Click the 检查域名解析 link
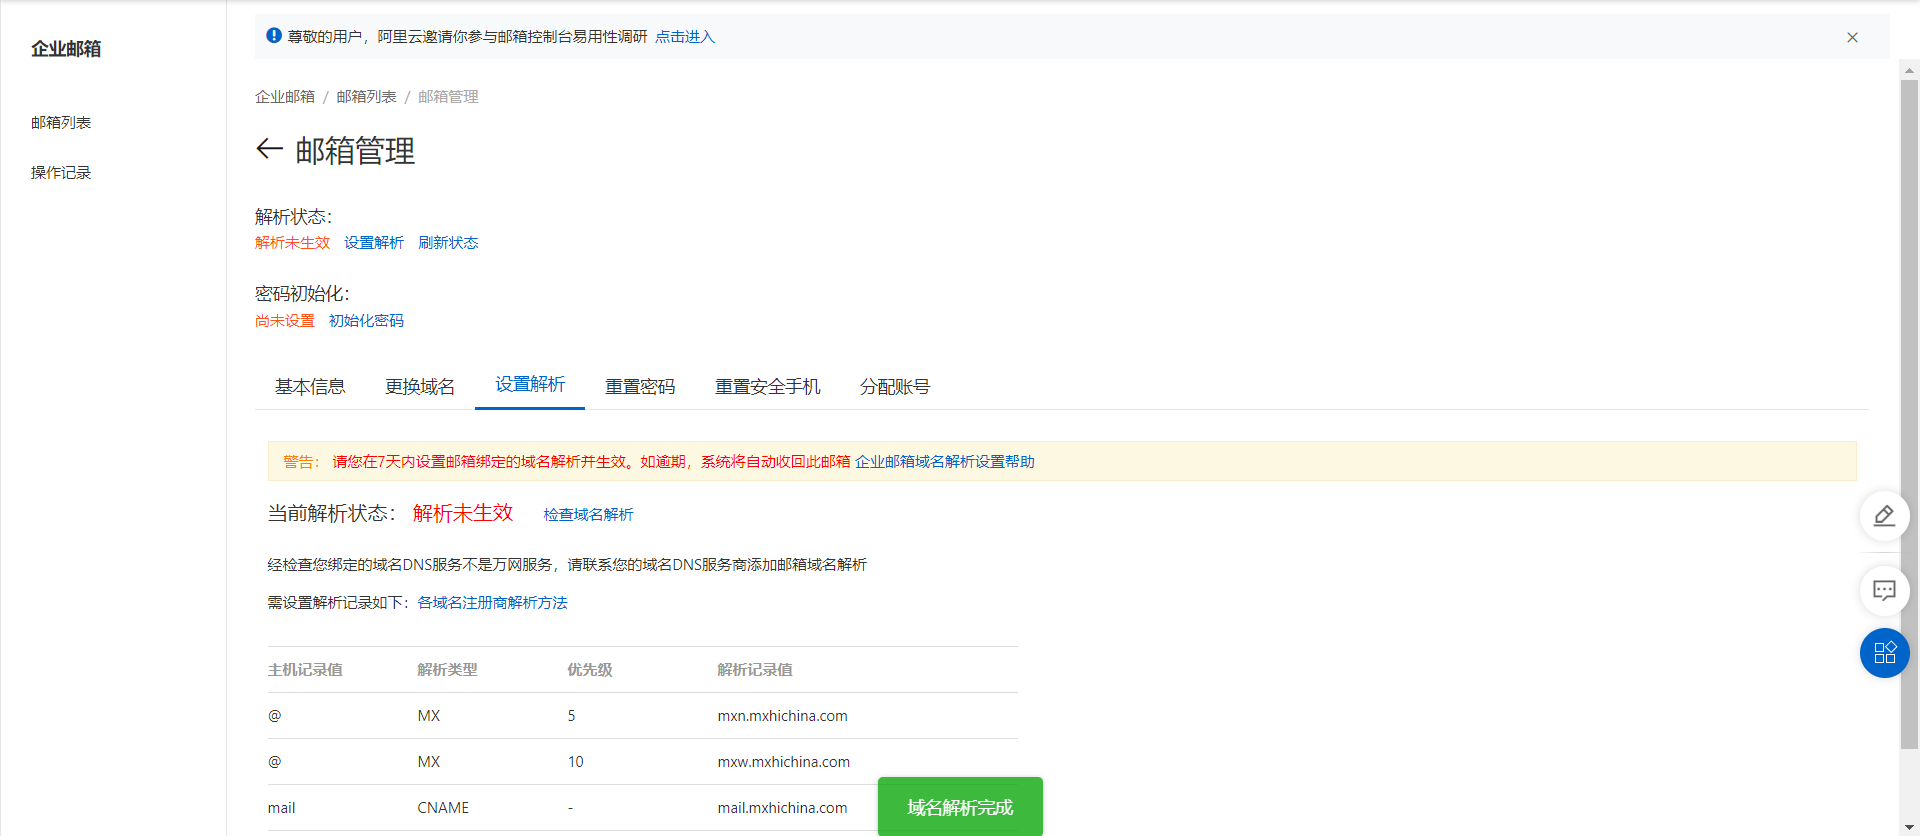This screenshot has width=1920, height=836. click(x=588, y=515)
